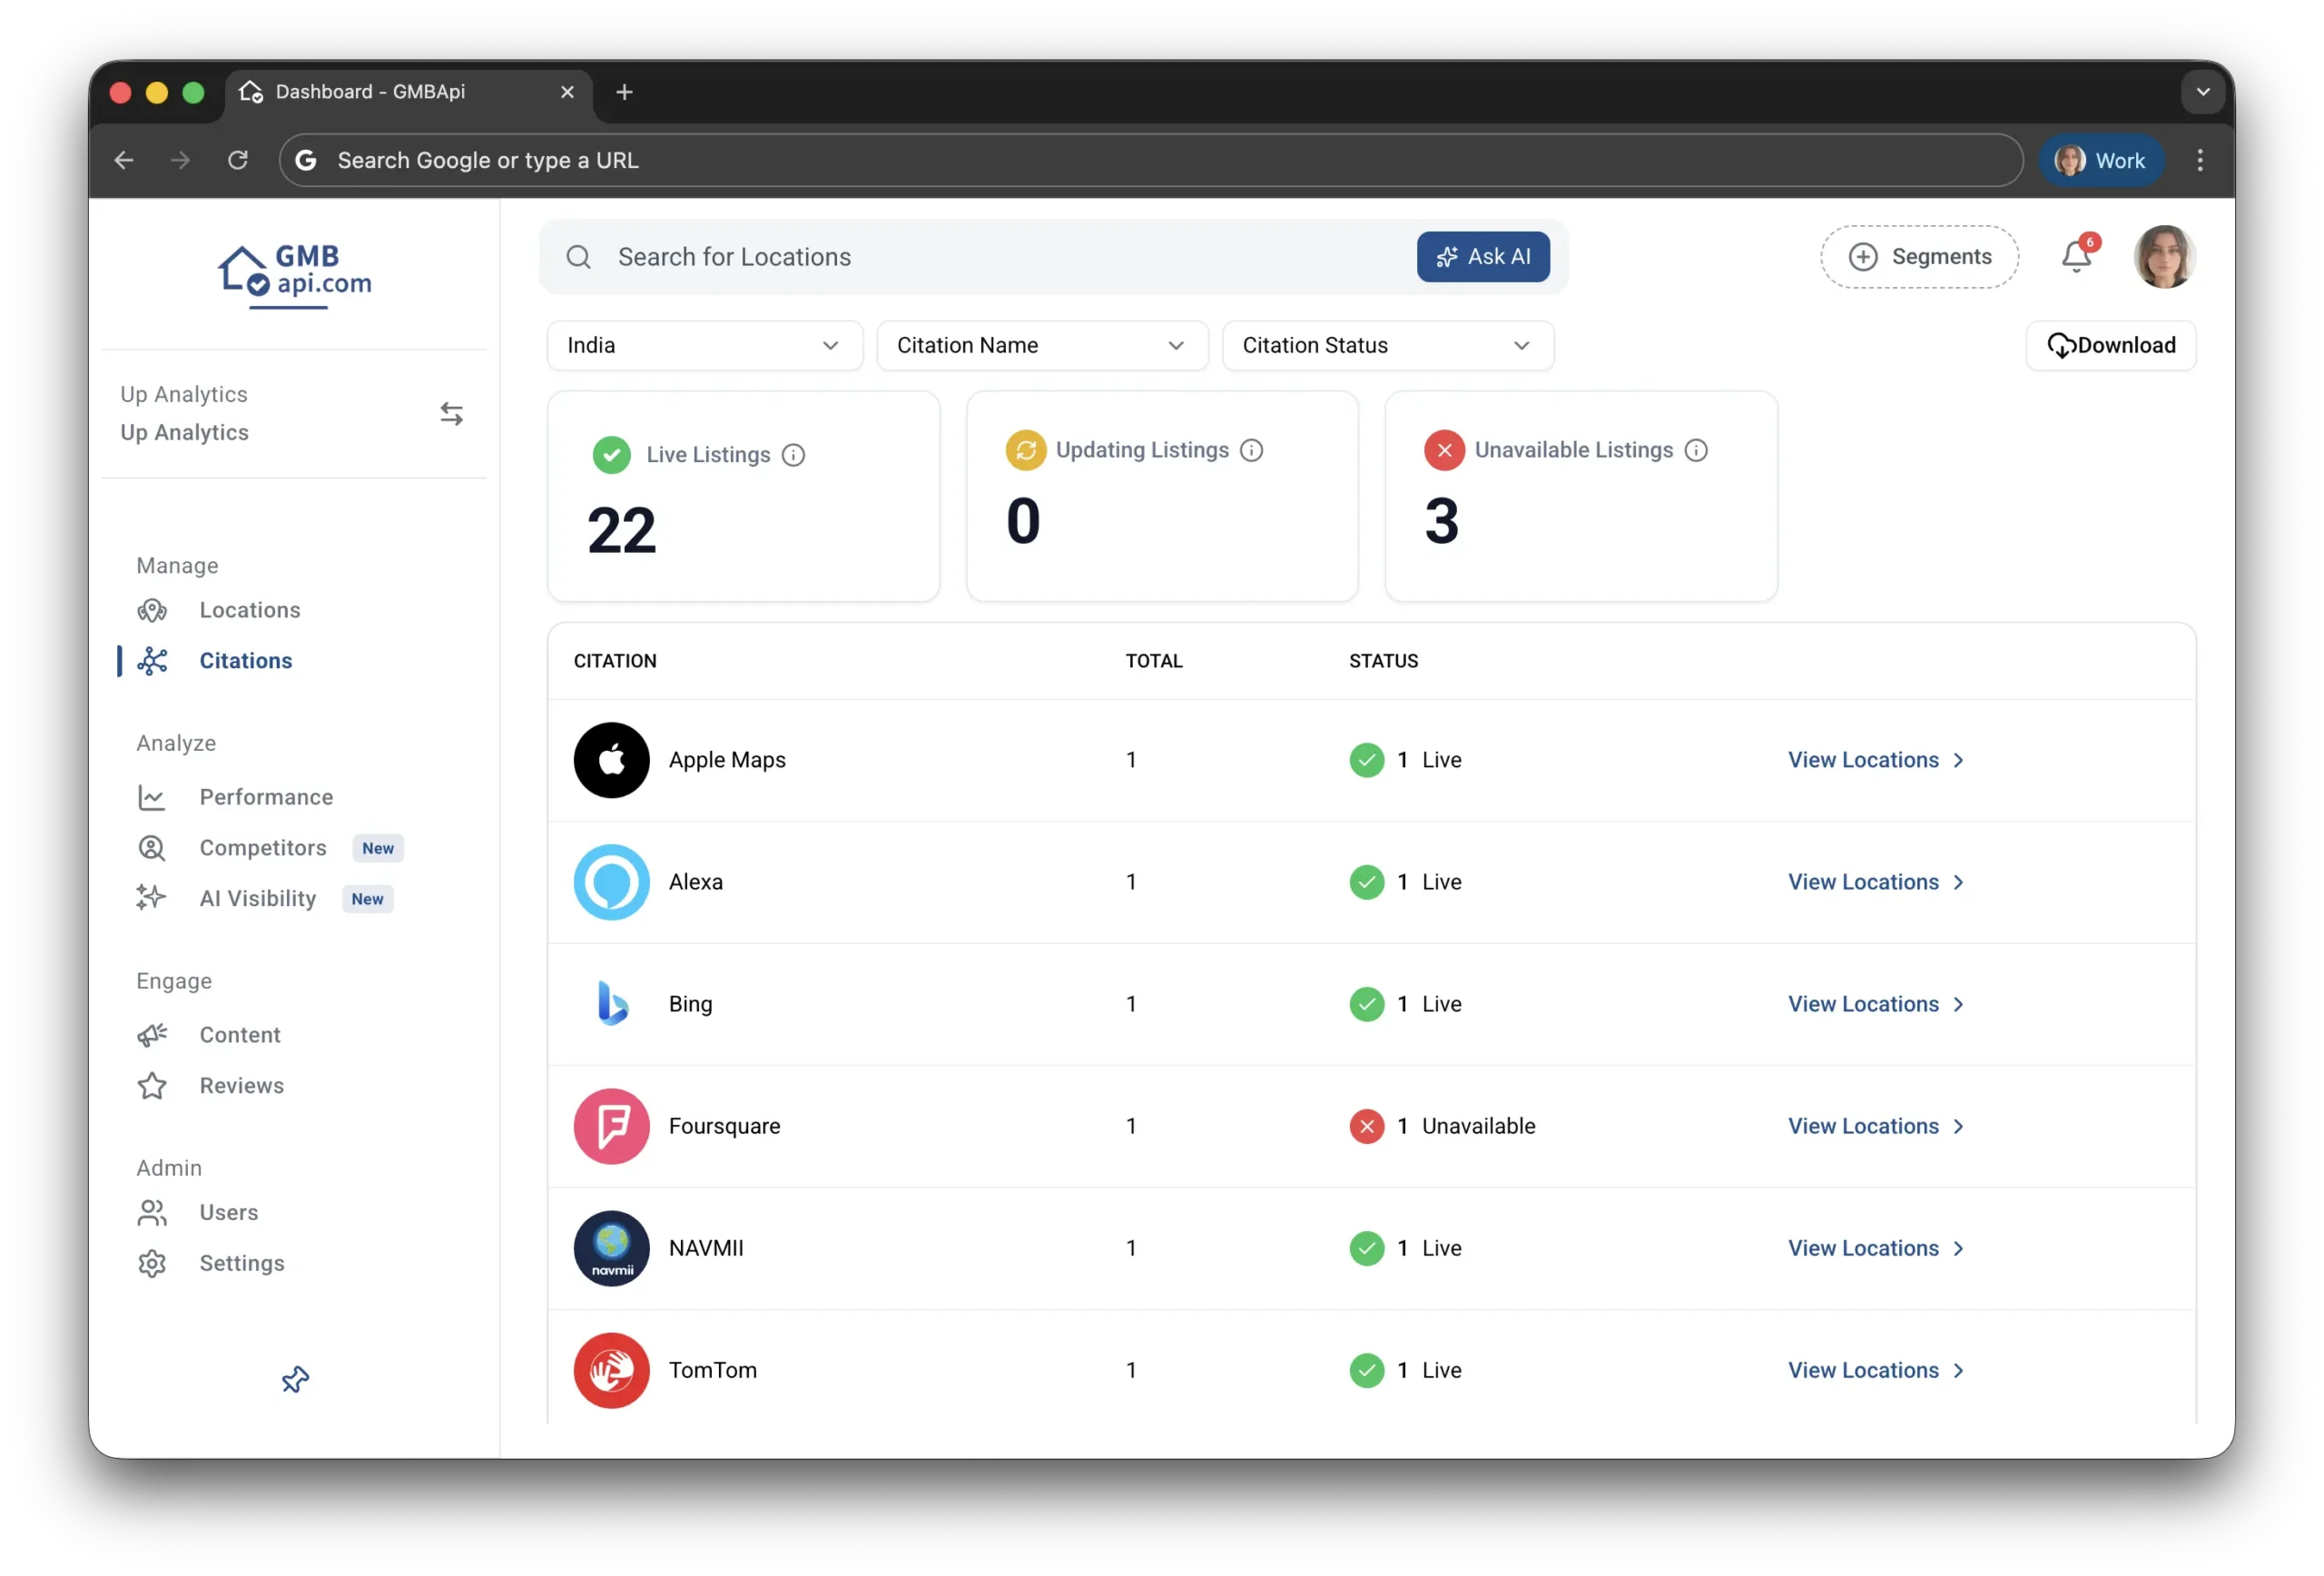Click the user profile avatar at top right
This screenshot has height=1576, width=2324.
[x=2163, y=258]
